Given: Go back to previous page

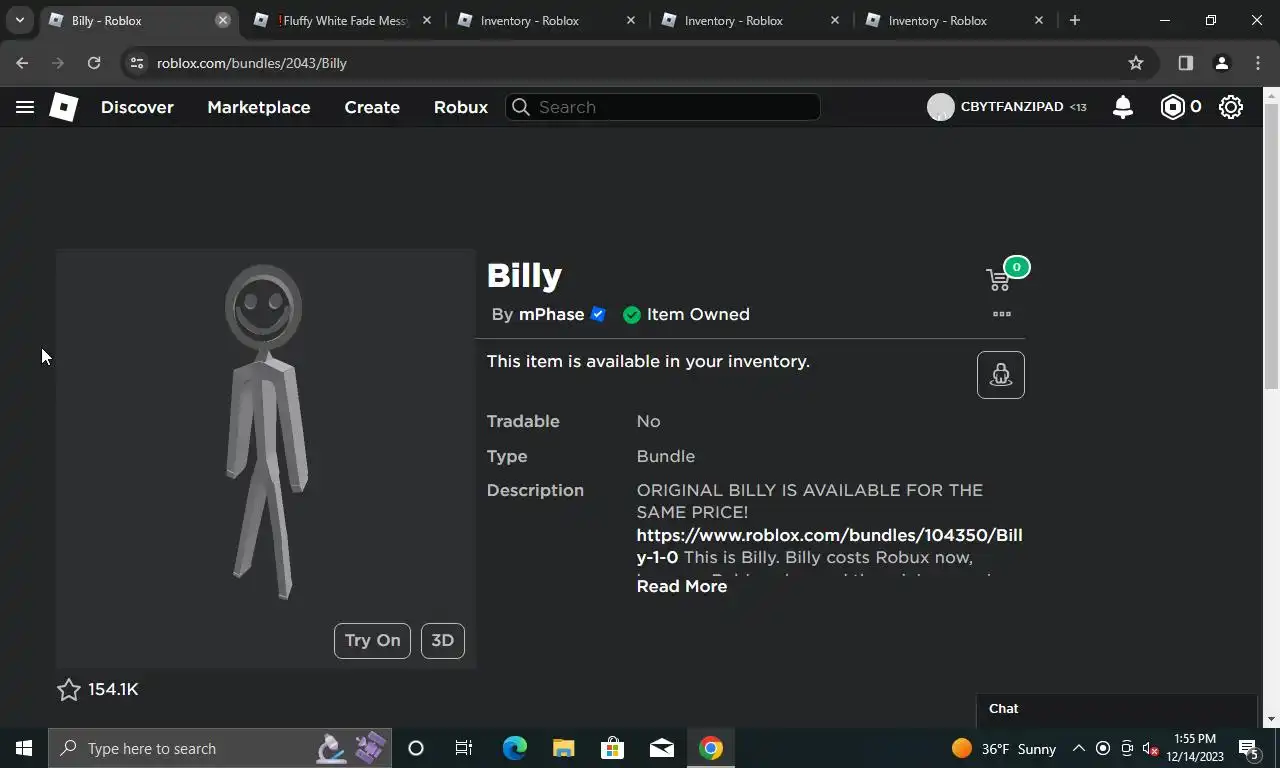Looking at the screenshot, I should (x=22, y=63).
